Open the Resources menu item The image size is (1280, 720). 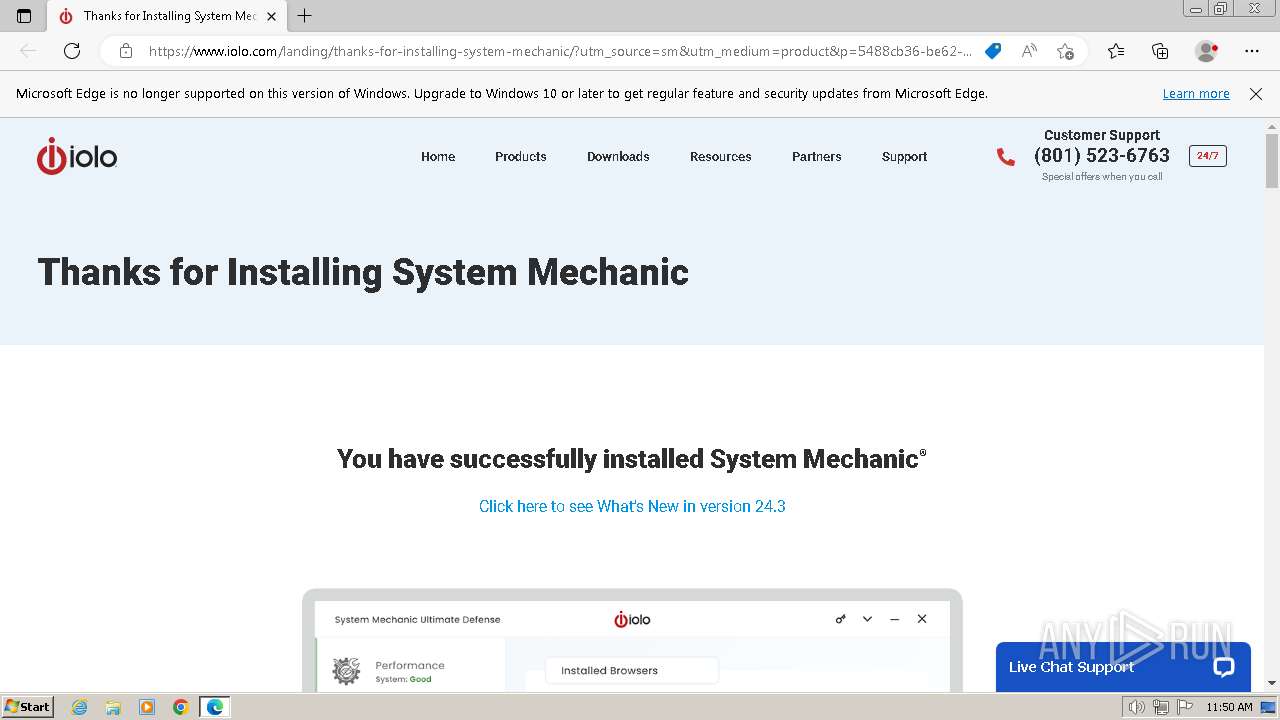click(x=720, y=157)
